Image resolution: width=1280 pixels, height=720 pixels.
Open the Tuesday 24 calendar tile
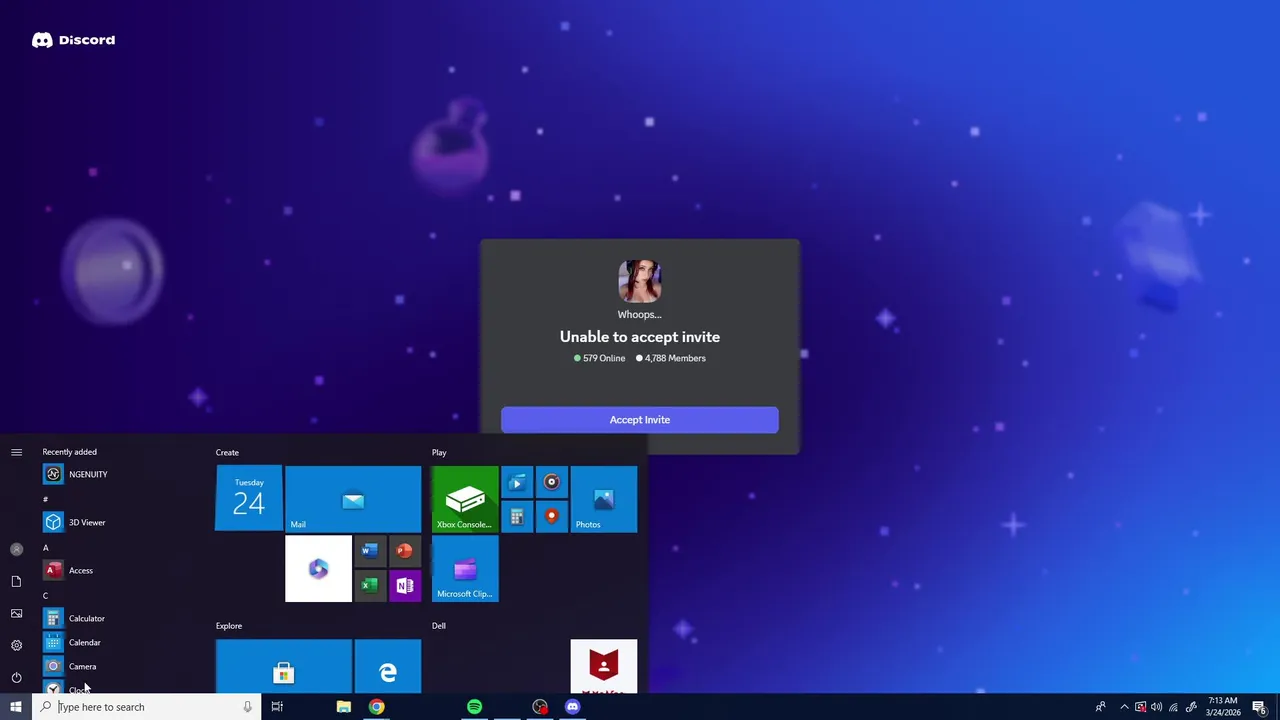[x=249, y=499]
